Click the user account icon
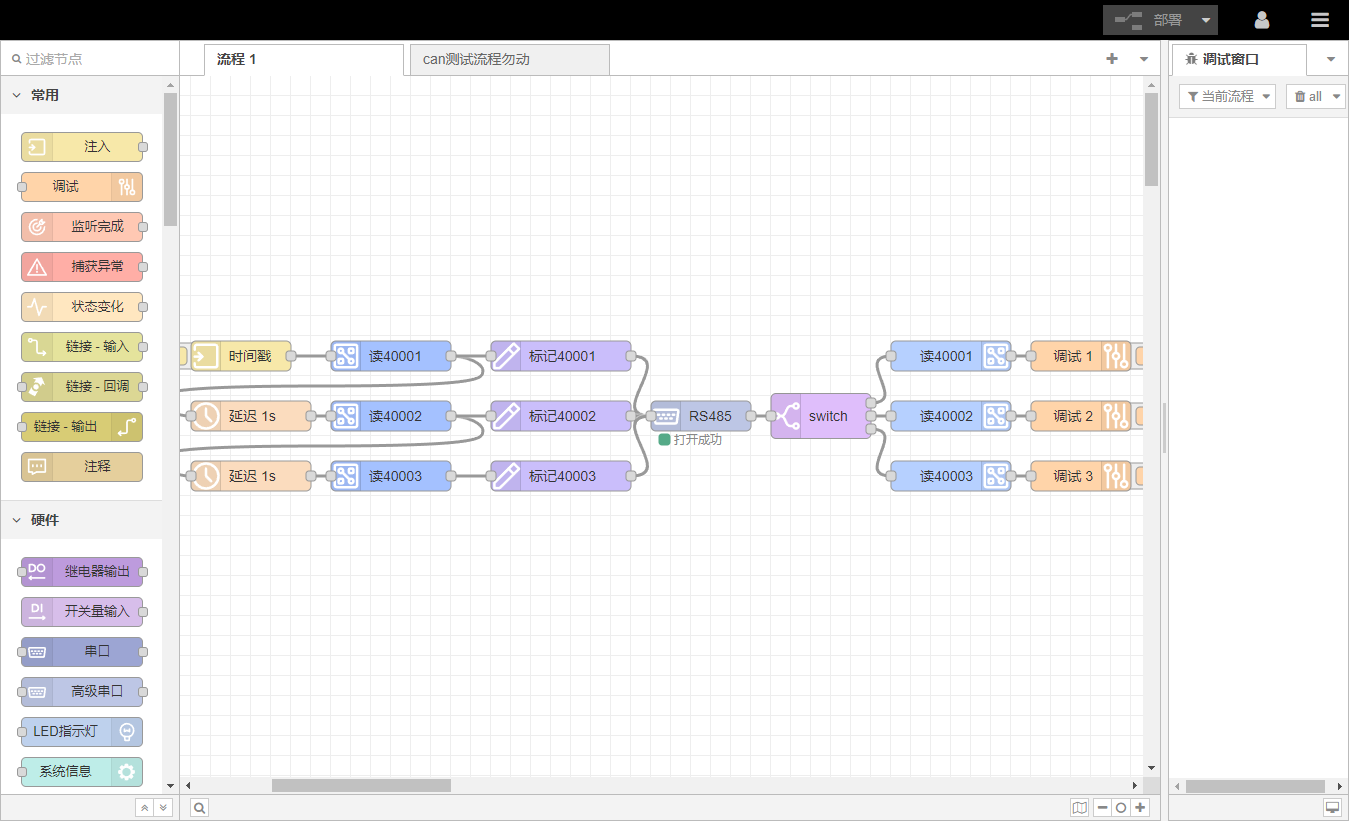1349x821 pixels. click(x=1262, y=20)
